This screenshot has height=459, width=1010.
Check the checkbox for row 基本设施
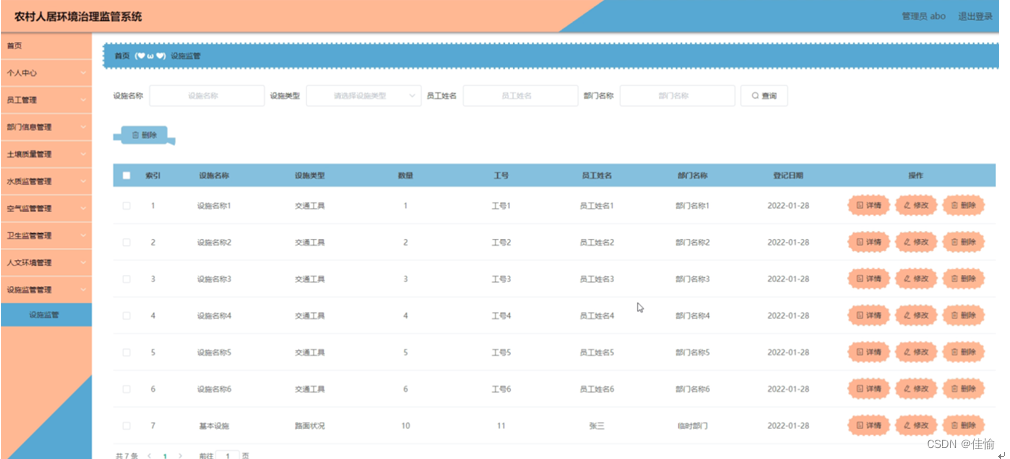(126, 426)
